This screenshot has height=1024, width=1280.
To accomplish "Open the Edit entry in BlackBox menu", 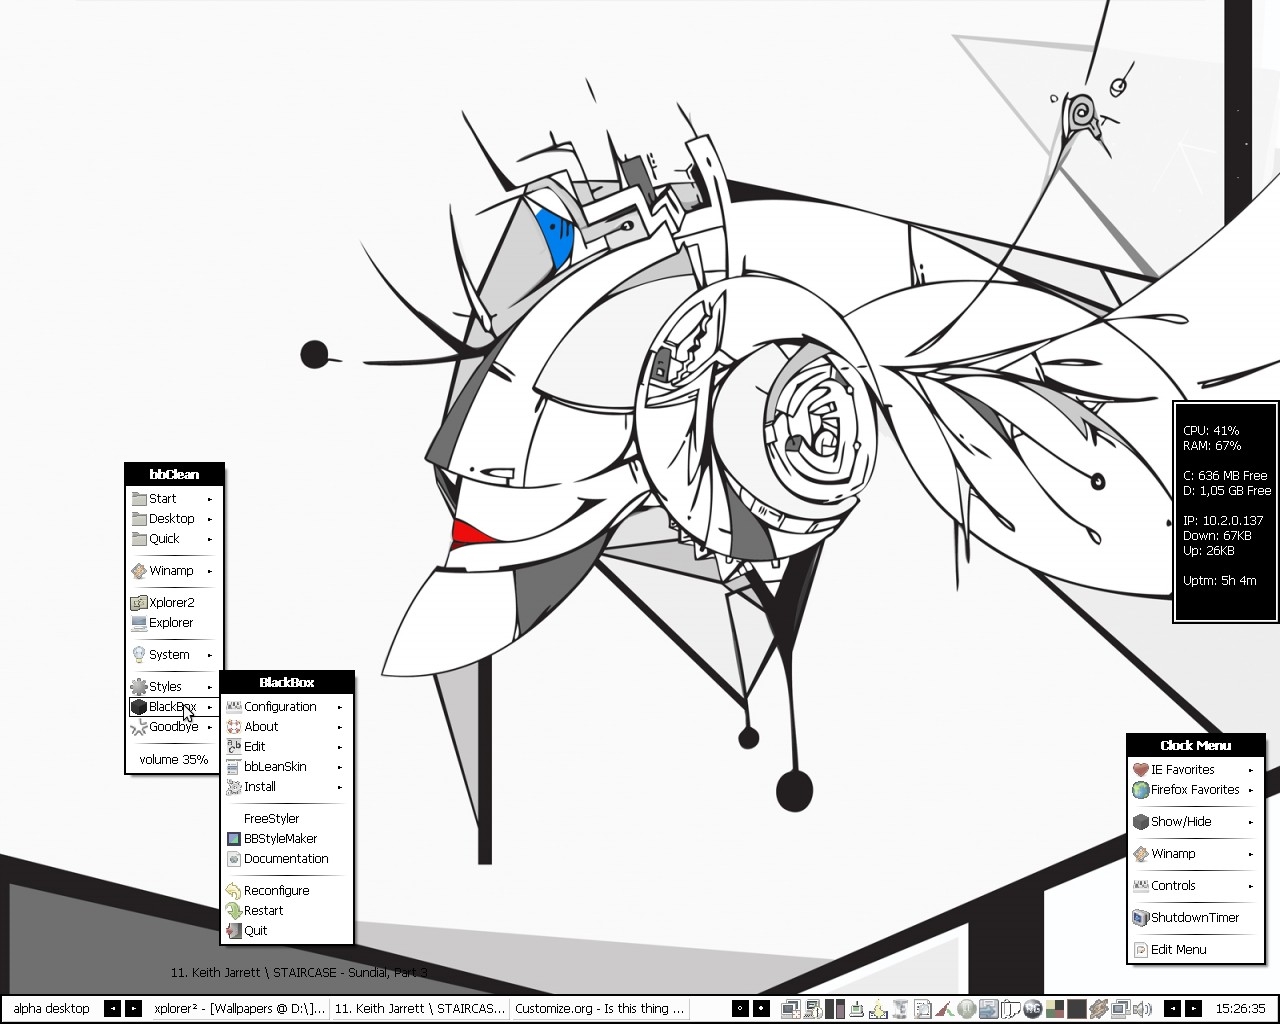I will click(x=287, y=746).
